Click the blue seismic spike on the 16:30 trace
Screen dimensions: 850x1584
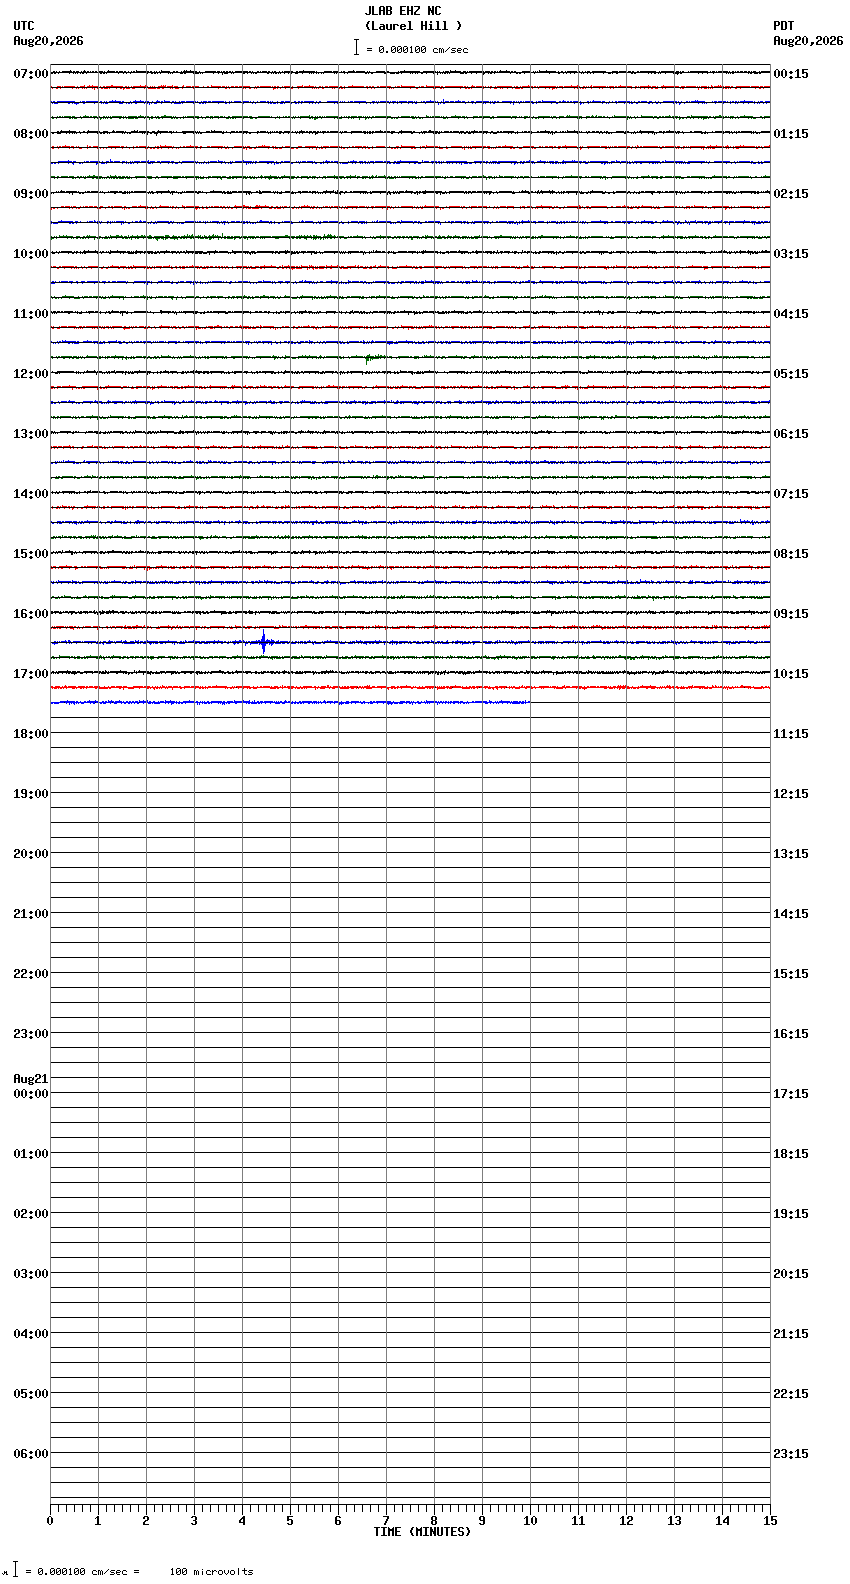click(264, 642)
